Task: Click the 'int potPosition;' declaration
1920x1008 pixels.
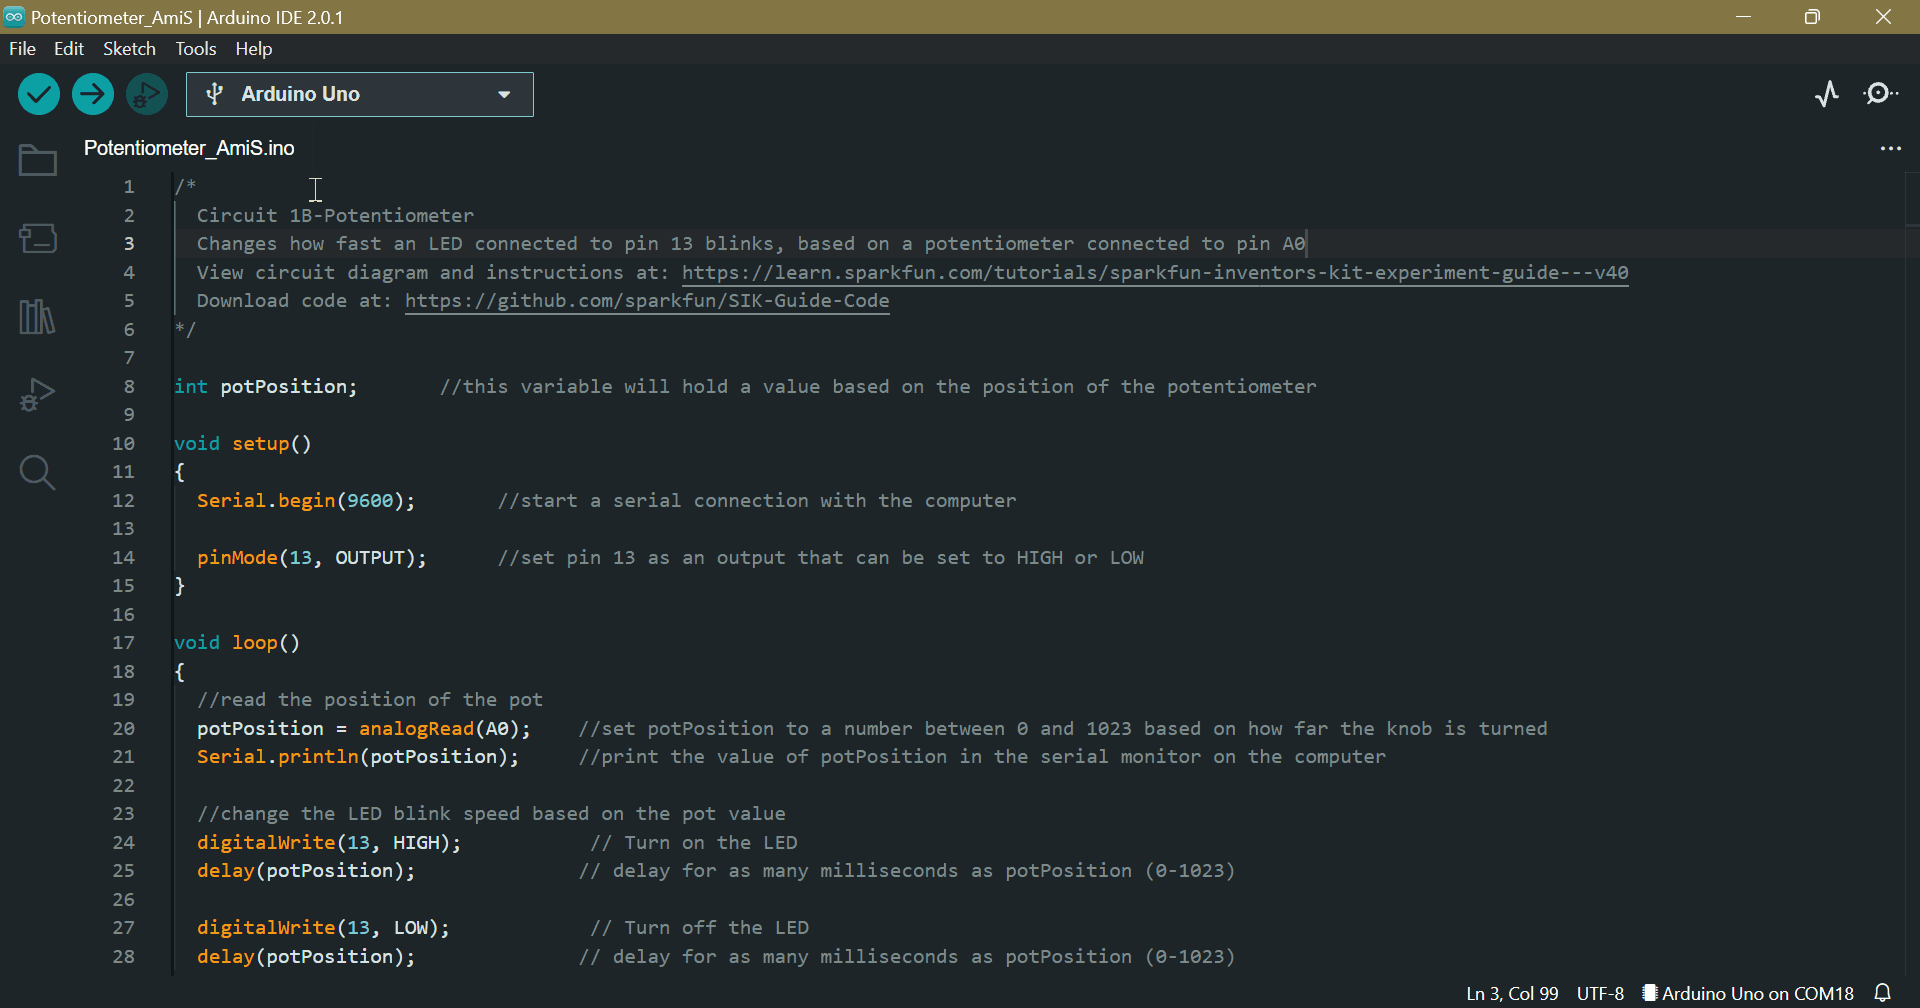Action: pyautogui.click(x=265, y=387)
